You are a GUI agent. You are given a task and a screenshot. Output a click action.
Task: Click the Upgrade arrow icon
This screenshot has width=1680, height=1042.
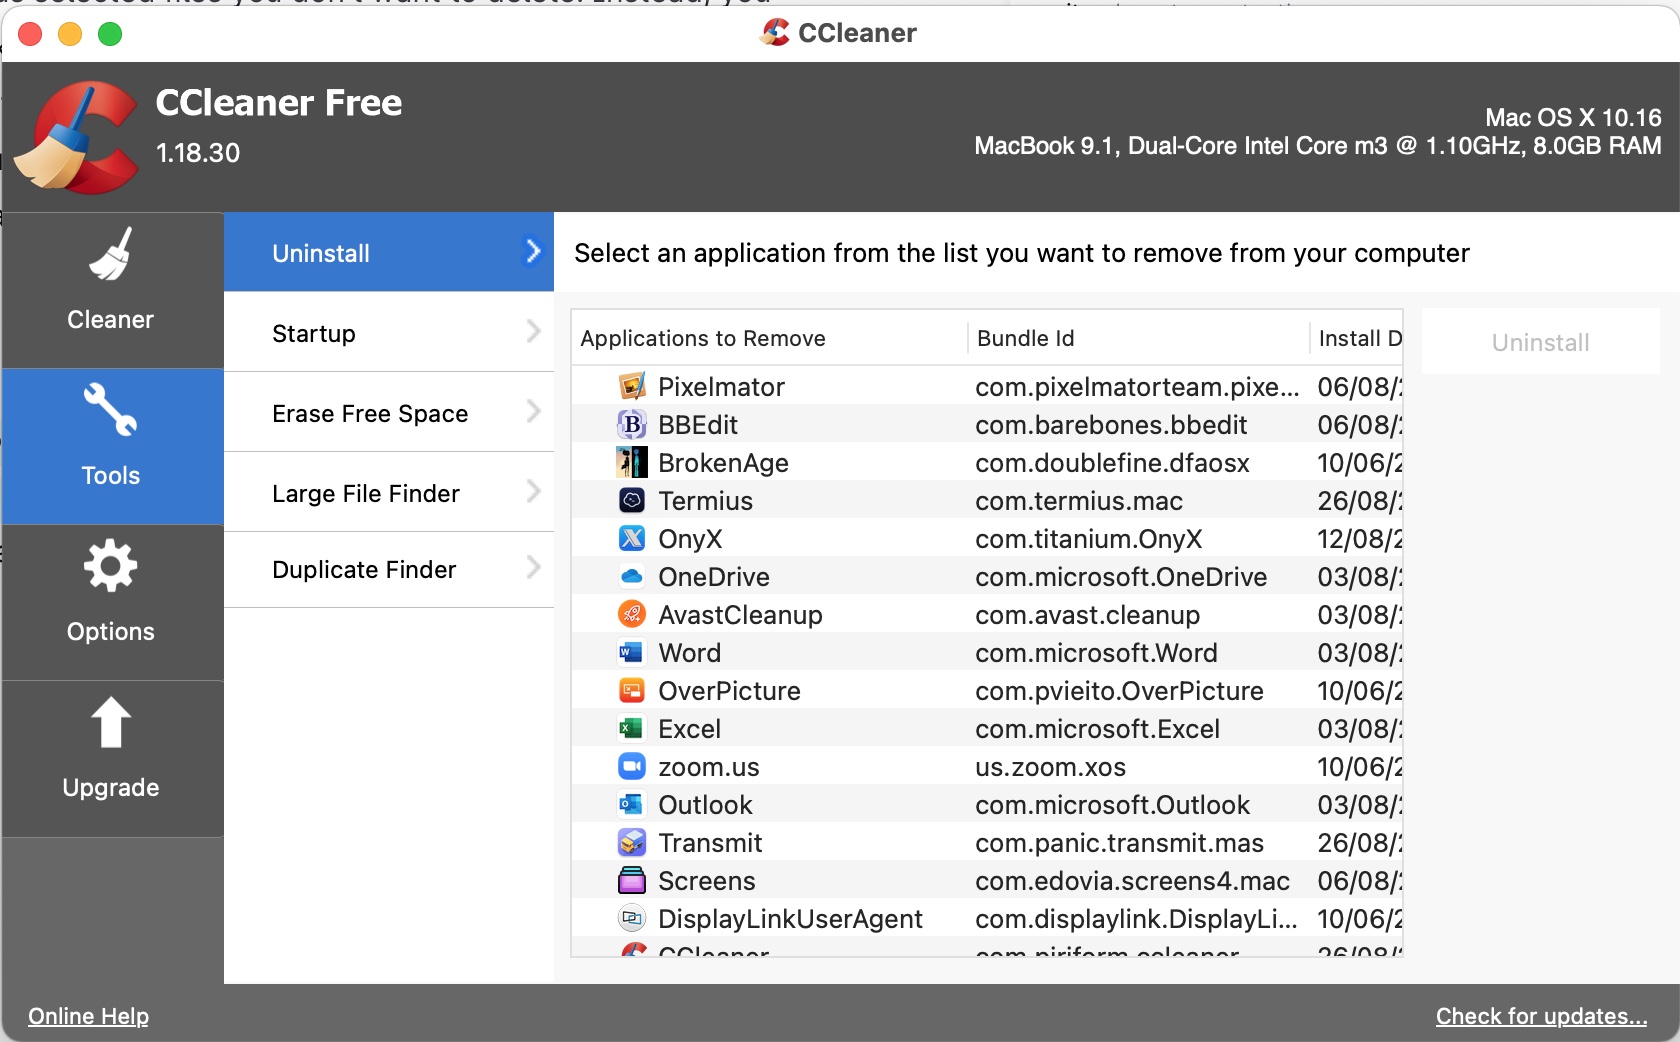111,722
